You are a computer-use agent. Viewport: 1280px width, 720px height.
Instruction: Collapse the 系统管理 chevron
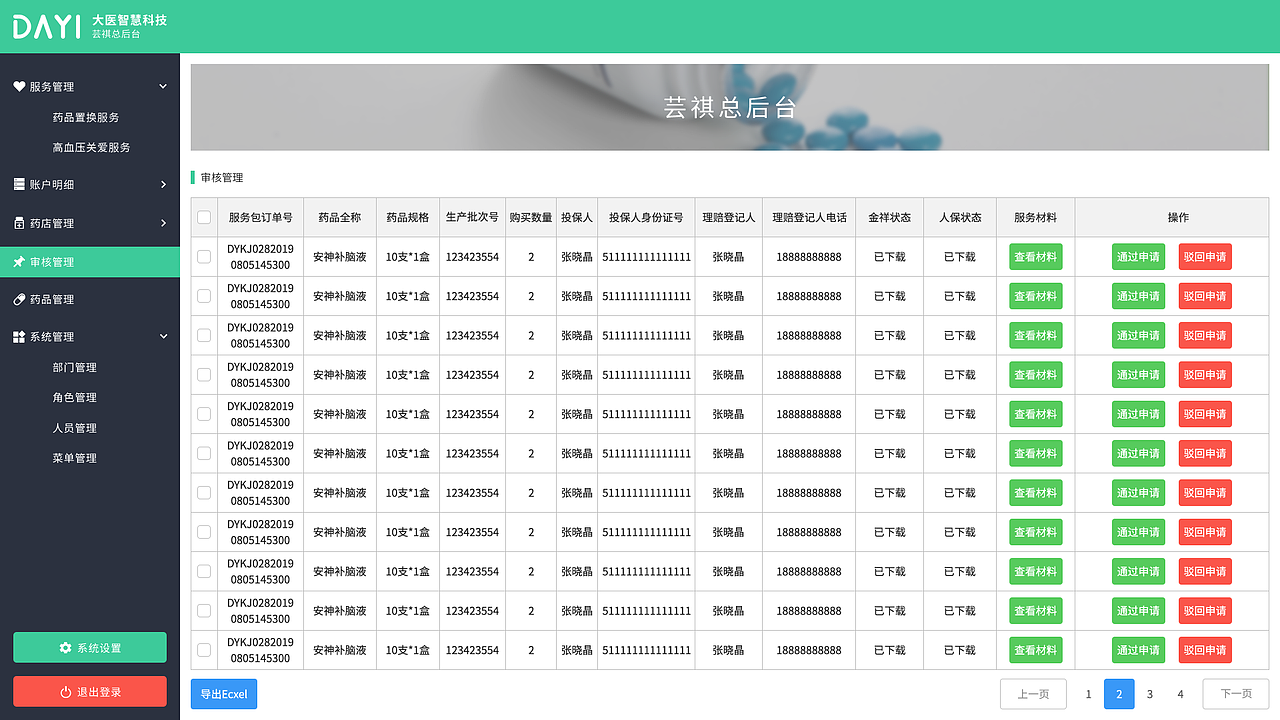(x=163, y=337)
